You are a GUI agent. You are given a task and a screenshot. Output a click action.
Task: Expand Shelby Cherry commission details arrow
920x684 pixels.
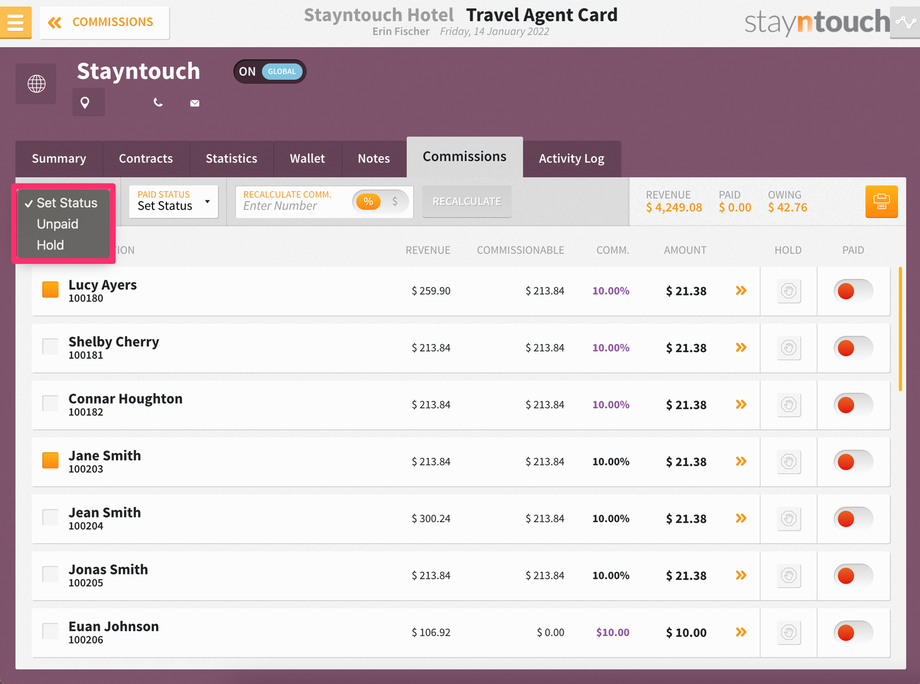click(741, 347)
